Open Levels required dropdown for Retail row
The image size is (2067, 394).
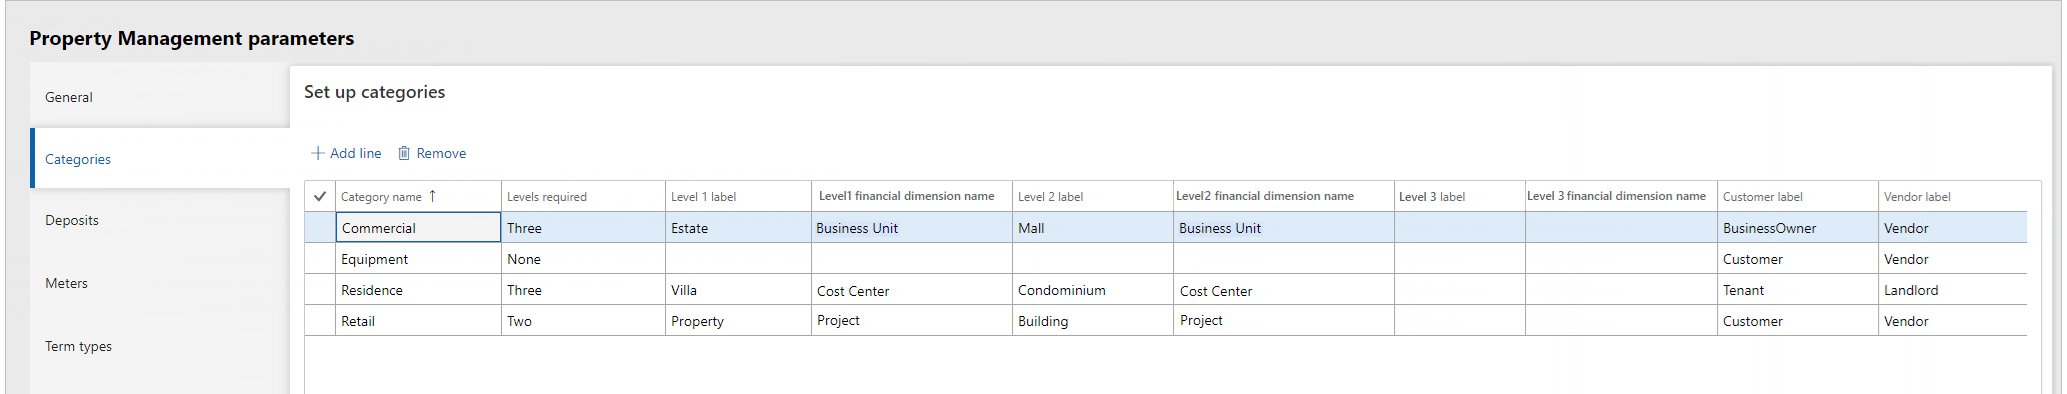(x=583, y=320)
